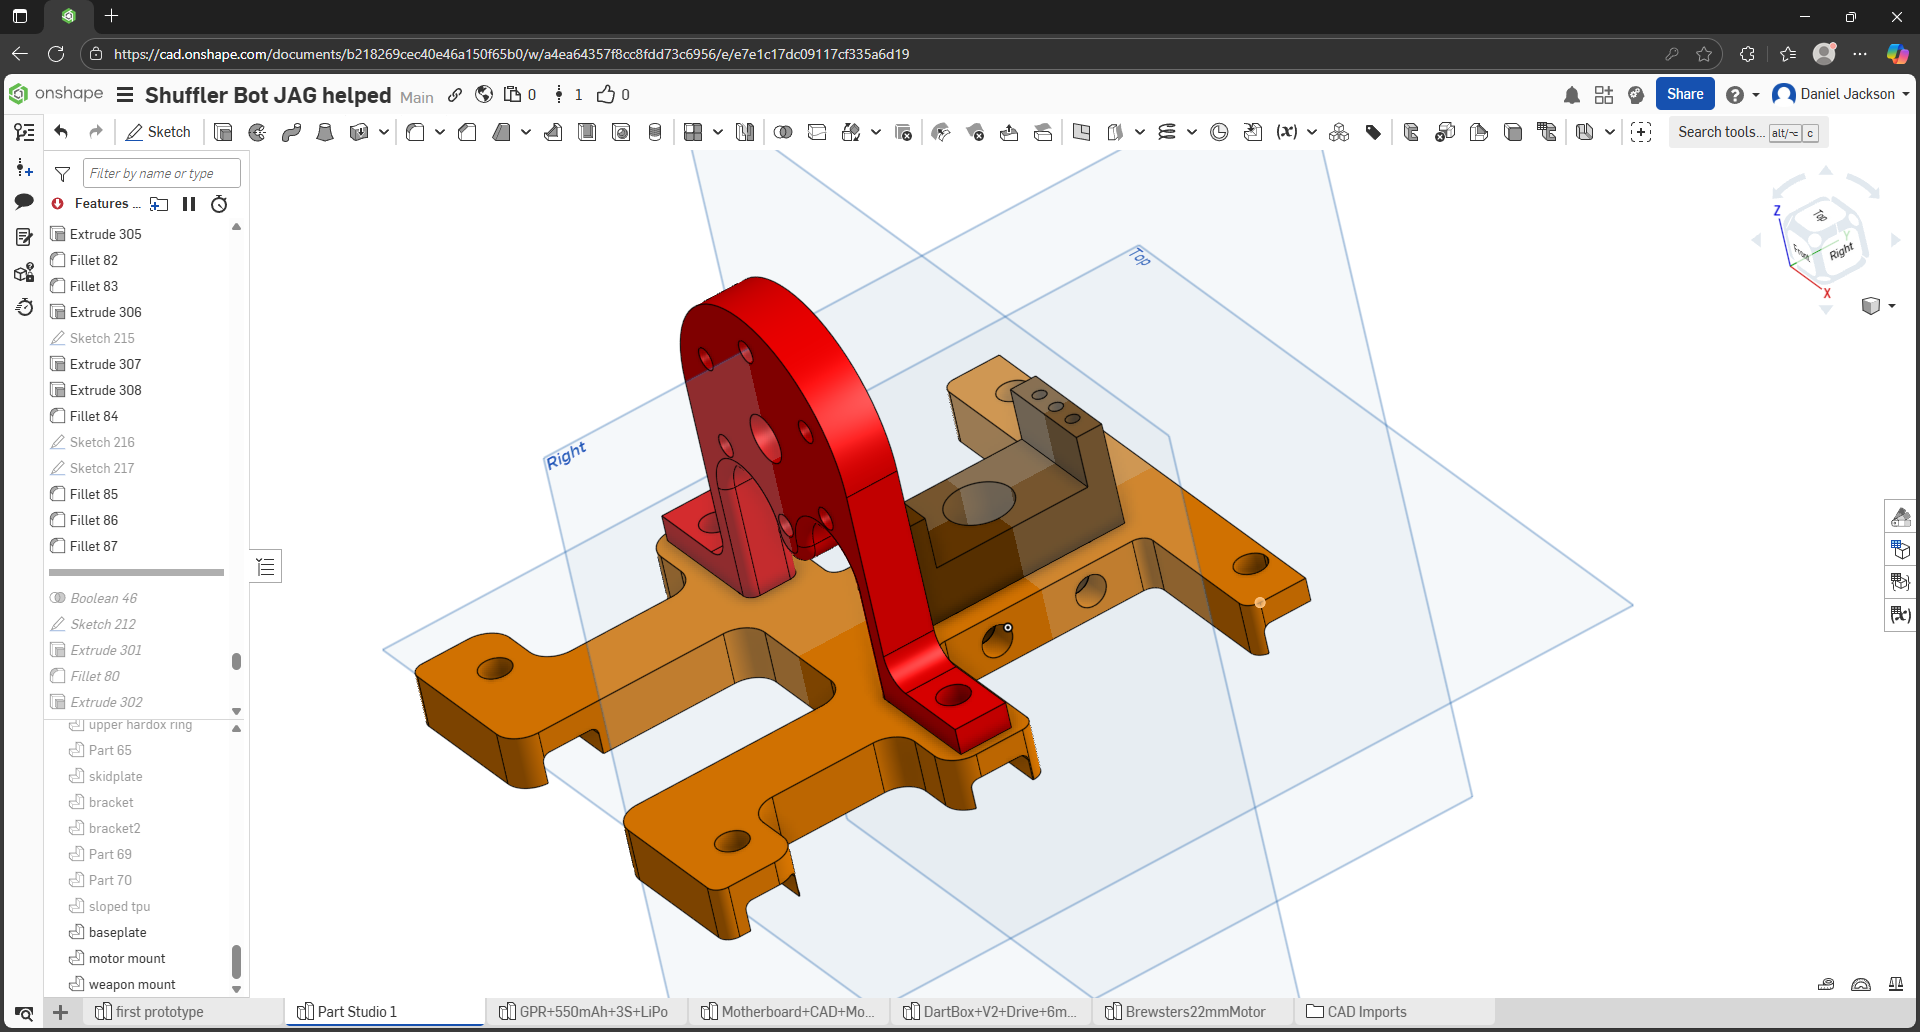This screenshot has width=1920, height=1032.
Task: Select the Sweep tool
Action: tap(291, 132)
